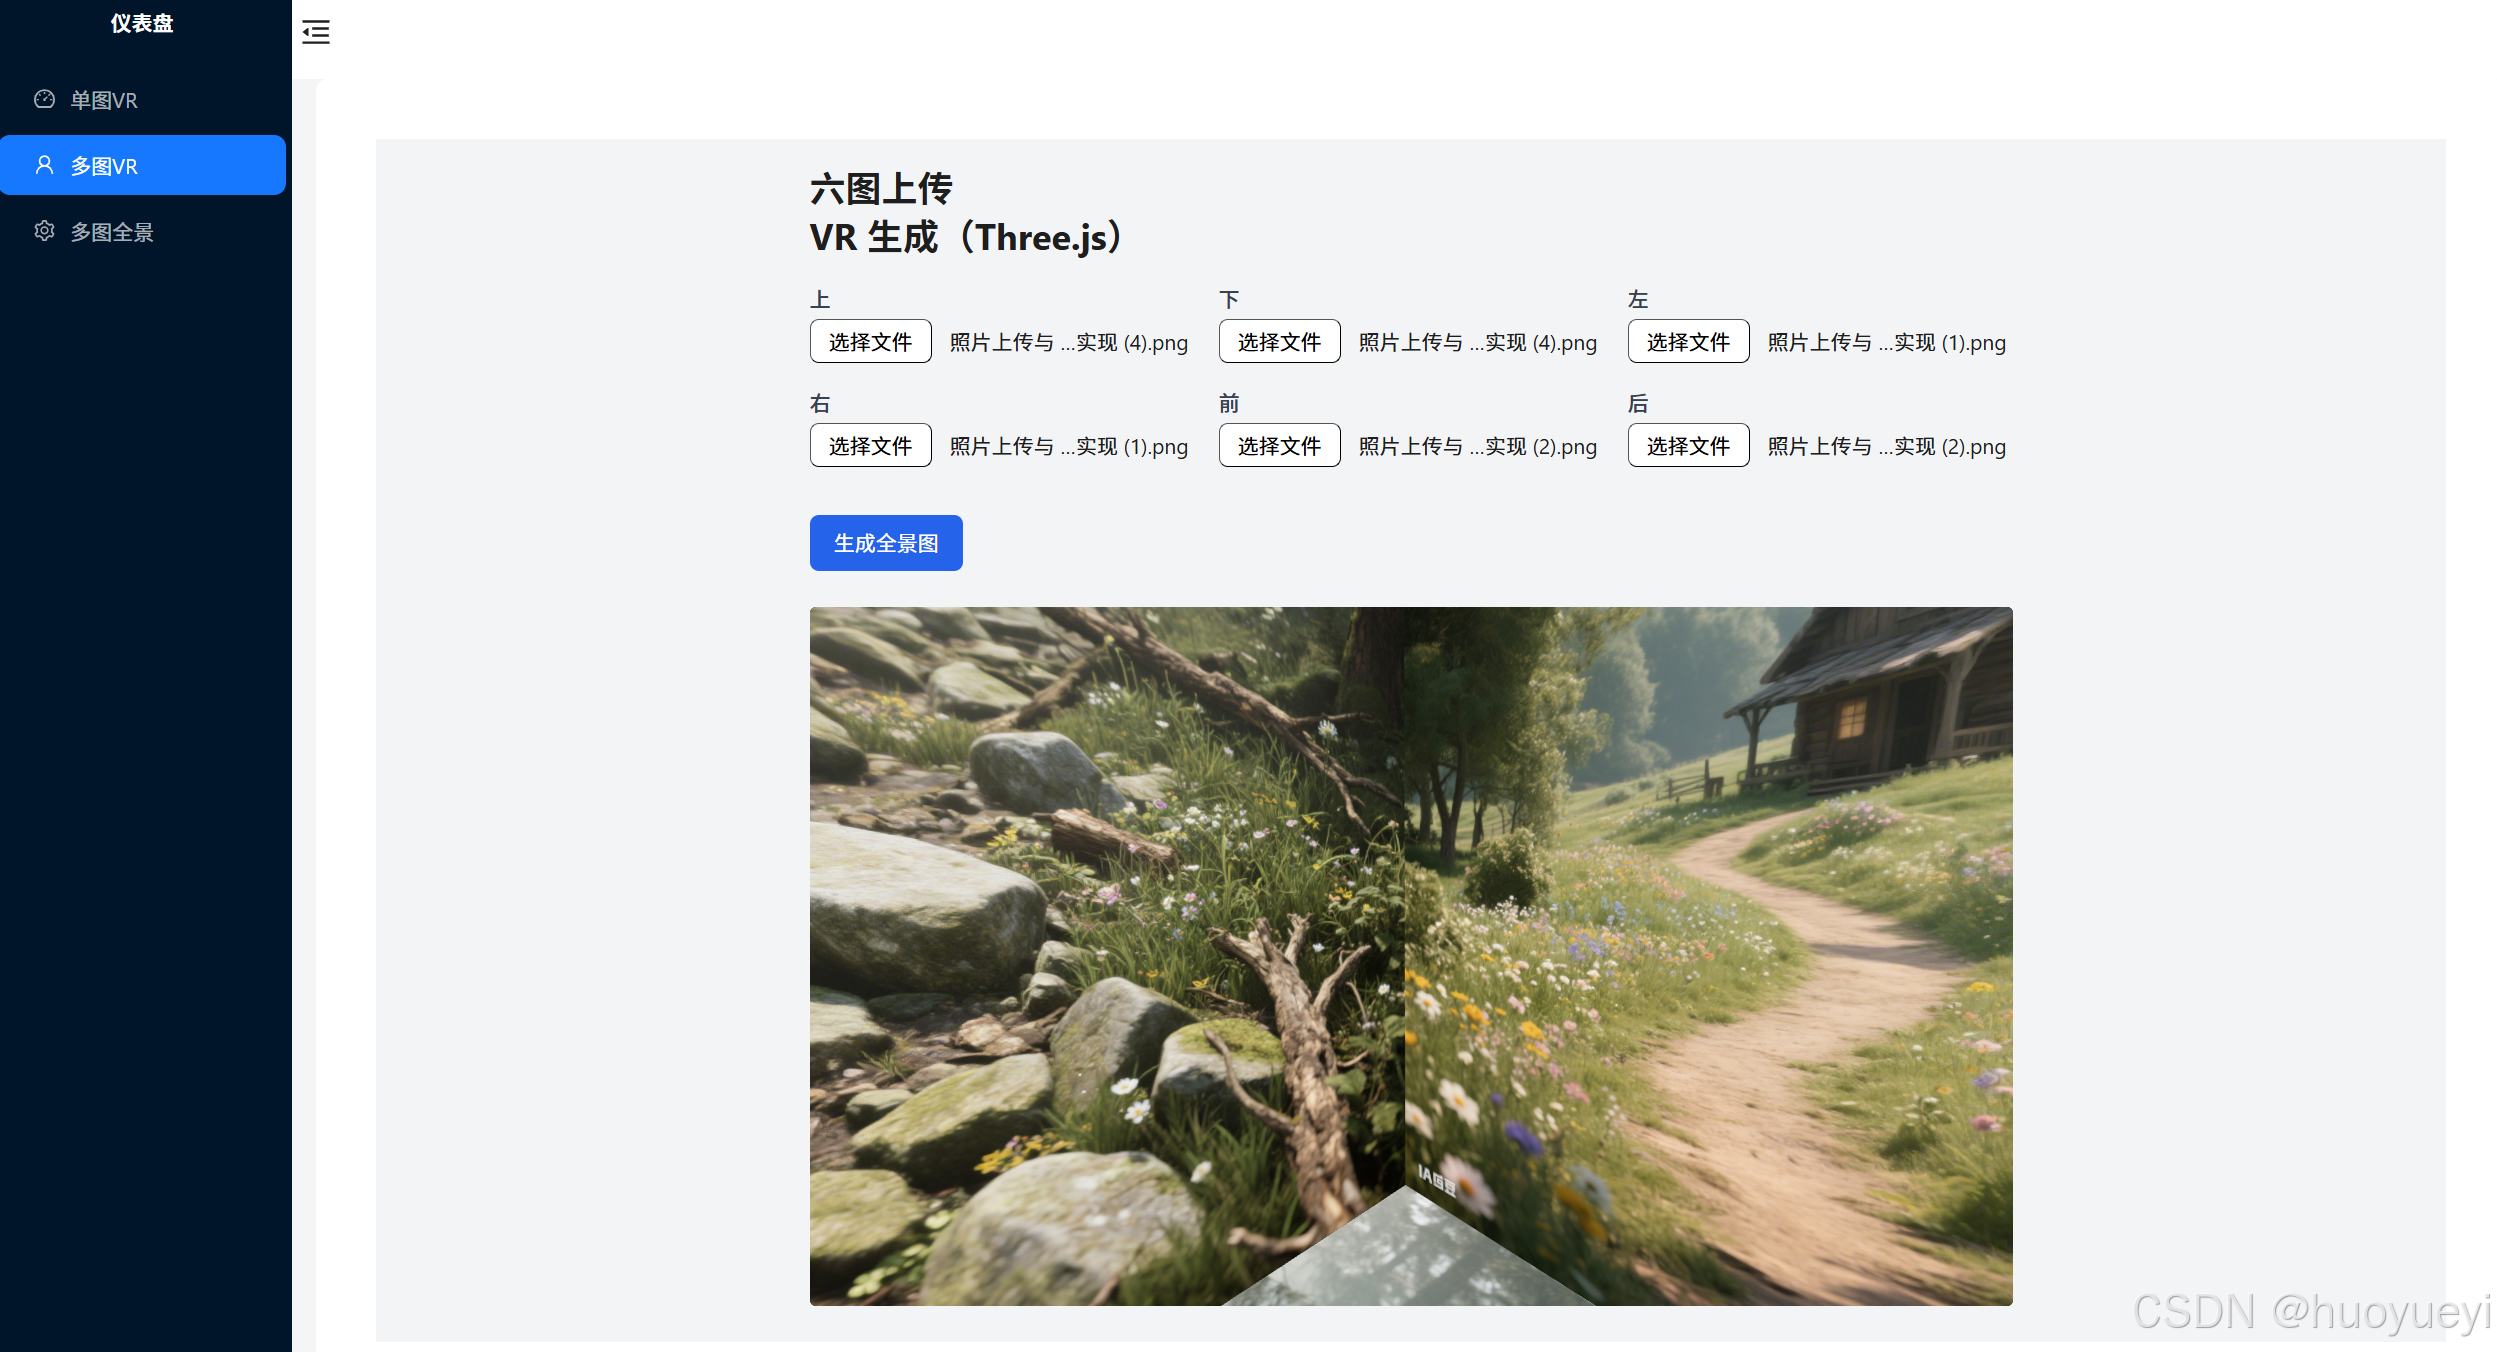Choose file for the 左 (left) image
The image size is (2497, 1352).
[x=1688, y=342]
